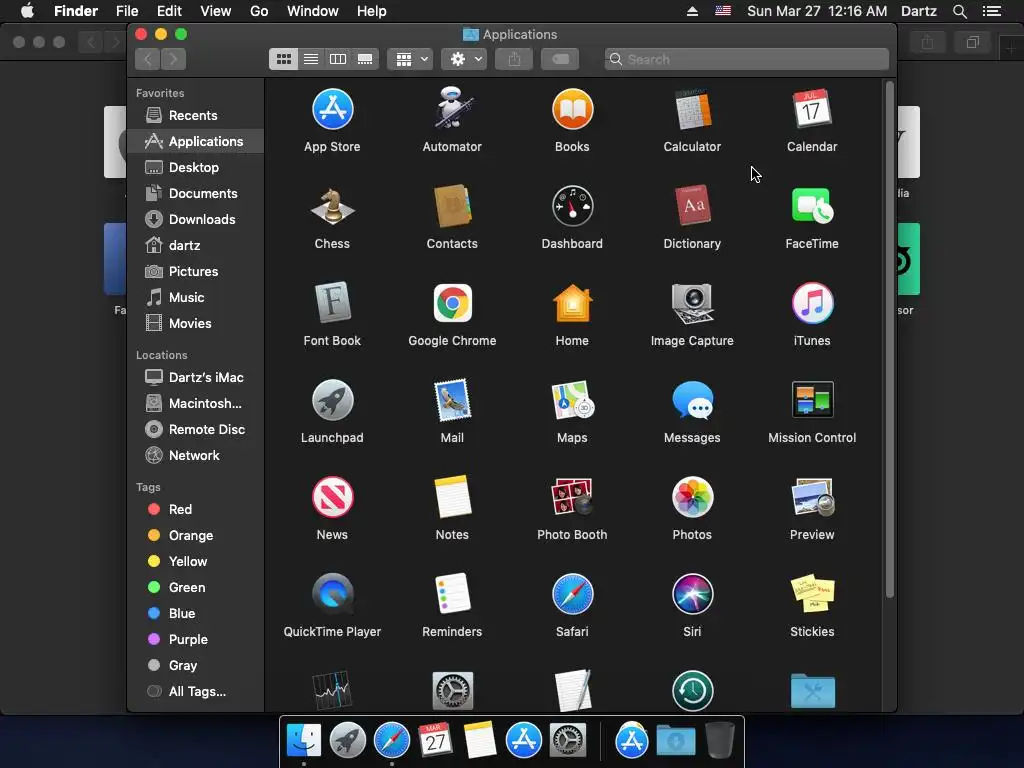Open Spotlight search in menu bar
The height and width of the screenshot is (768, 1024).
[959, 11]
